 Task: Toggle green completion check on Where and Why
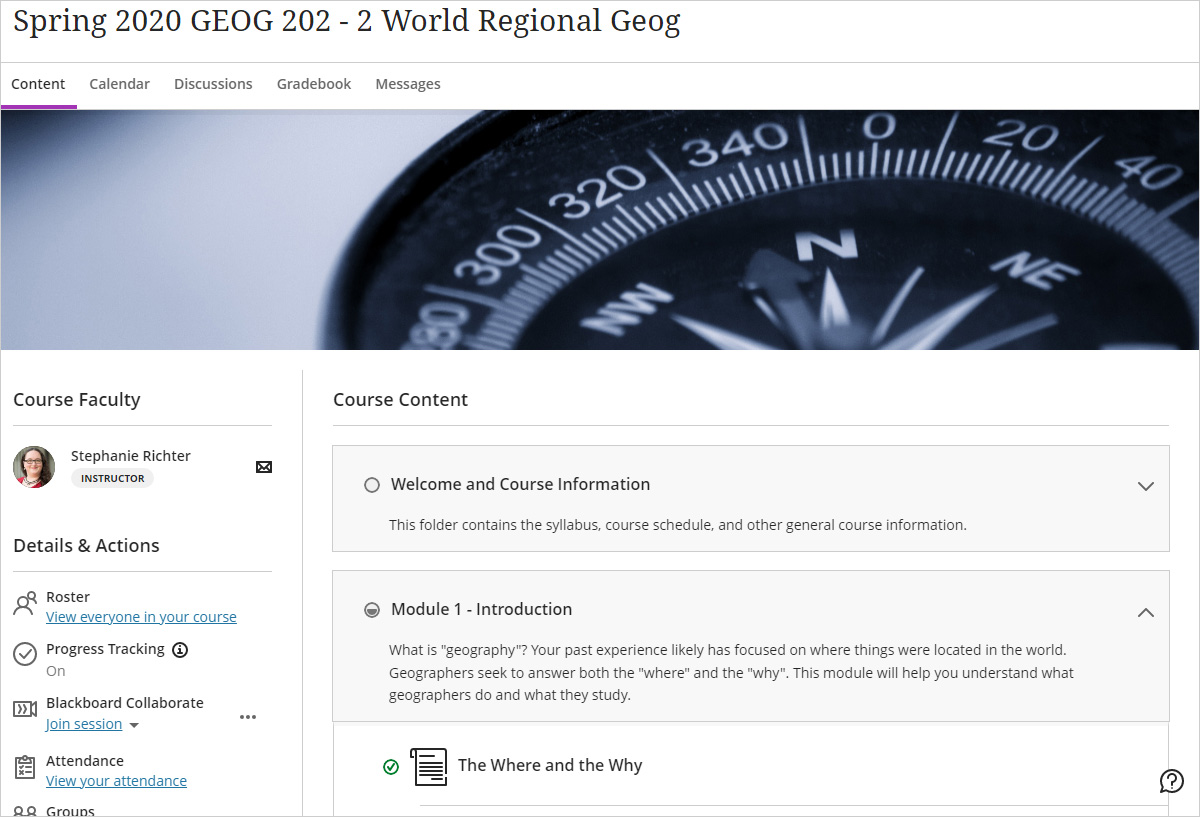(x=391, y=767)
